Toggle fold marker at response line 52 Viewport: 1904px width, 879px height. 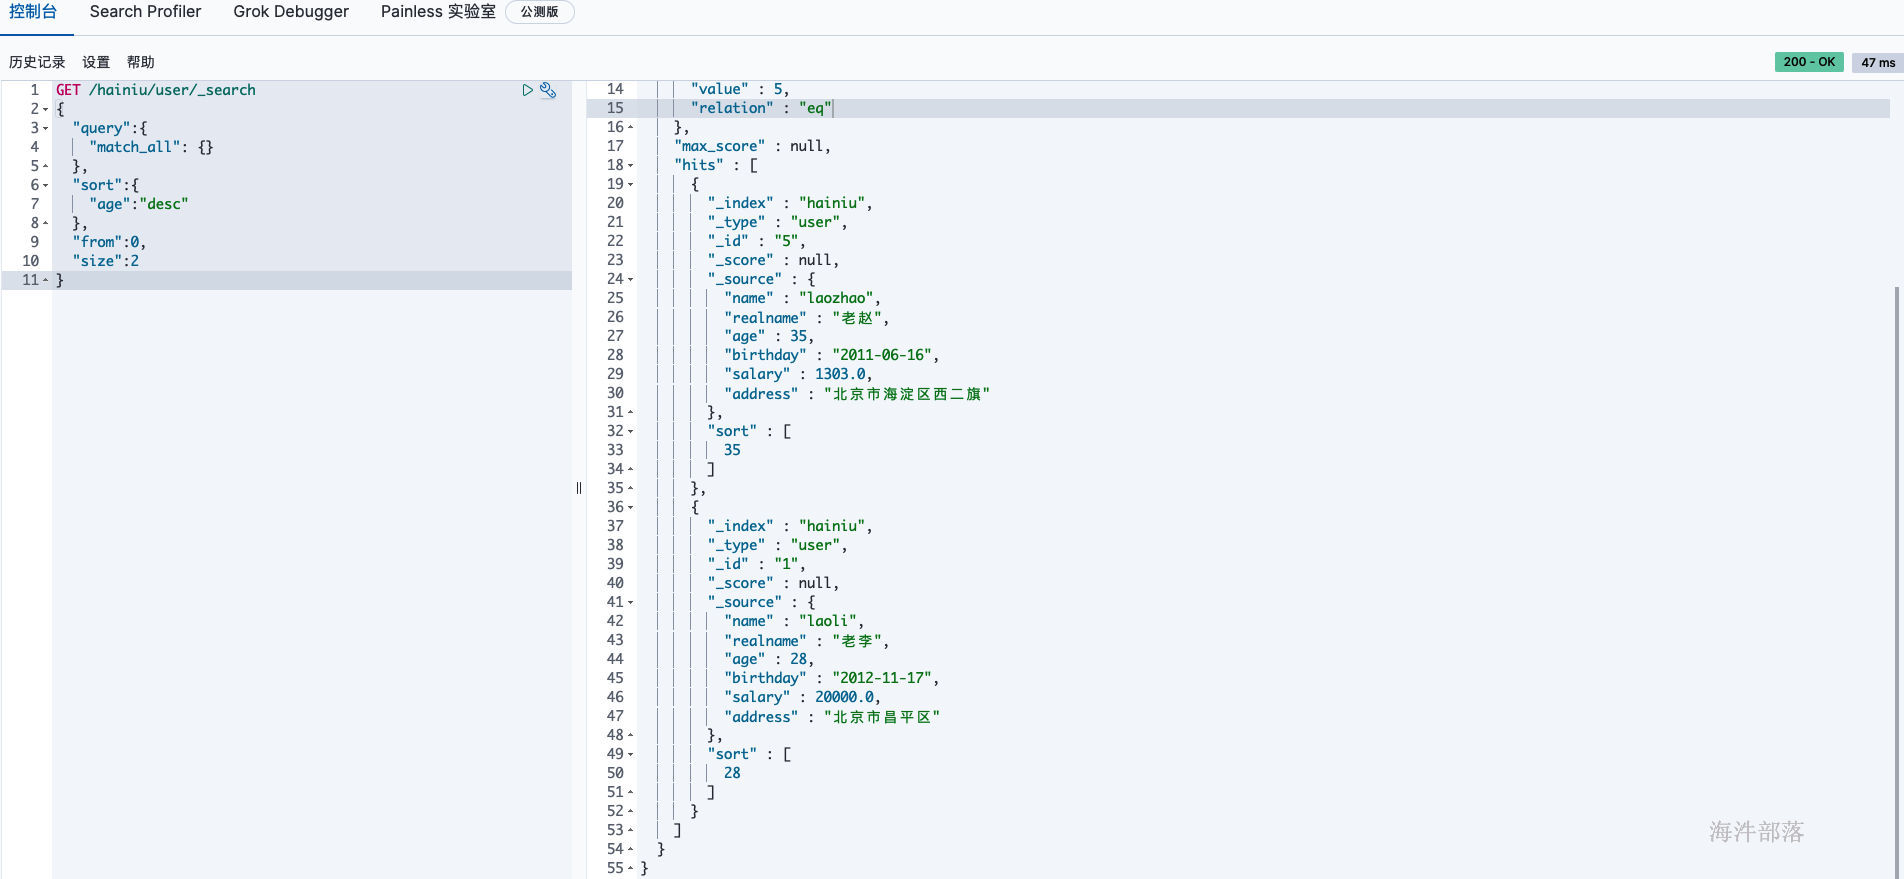[631, 811]
